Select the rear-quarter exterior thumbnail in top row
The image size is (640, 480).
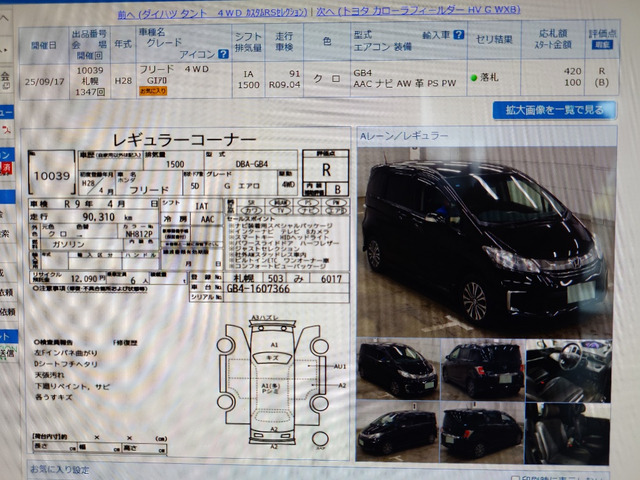tap(482, 366)
